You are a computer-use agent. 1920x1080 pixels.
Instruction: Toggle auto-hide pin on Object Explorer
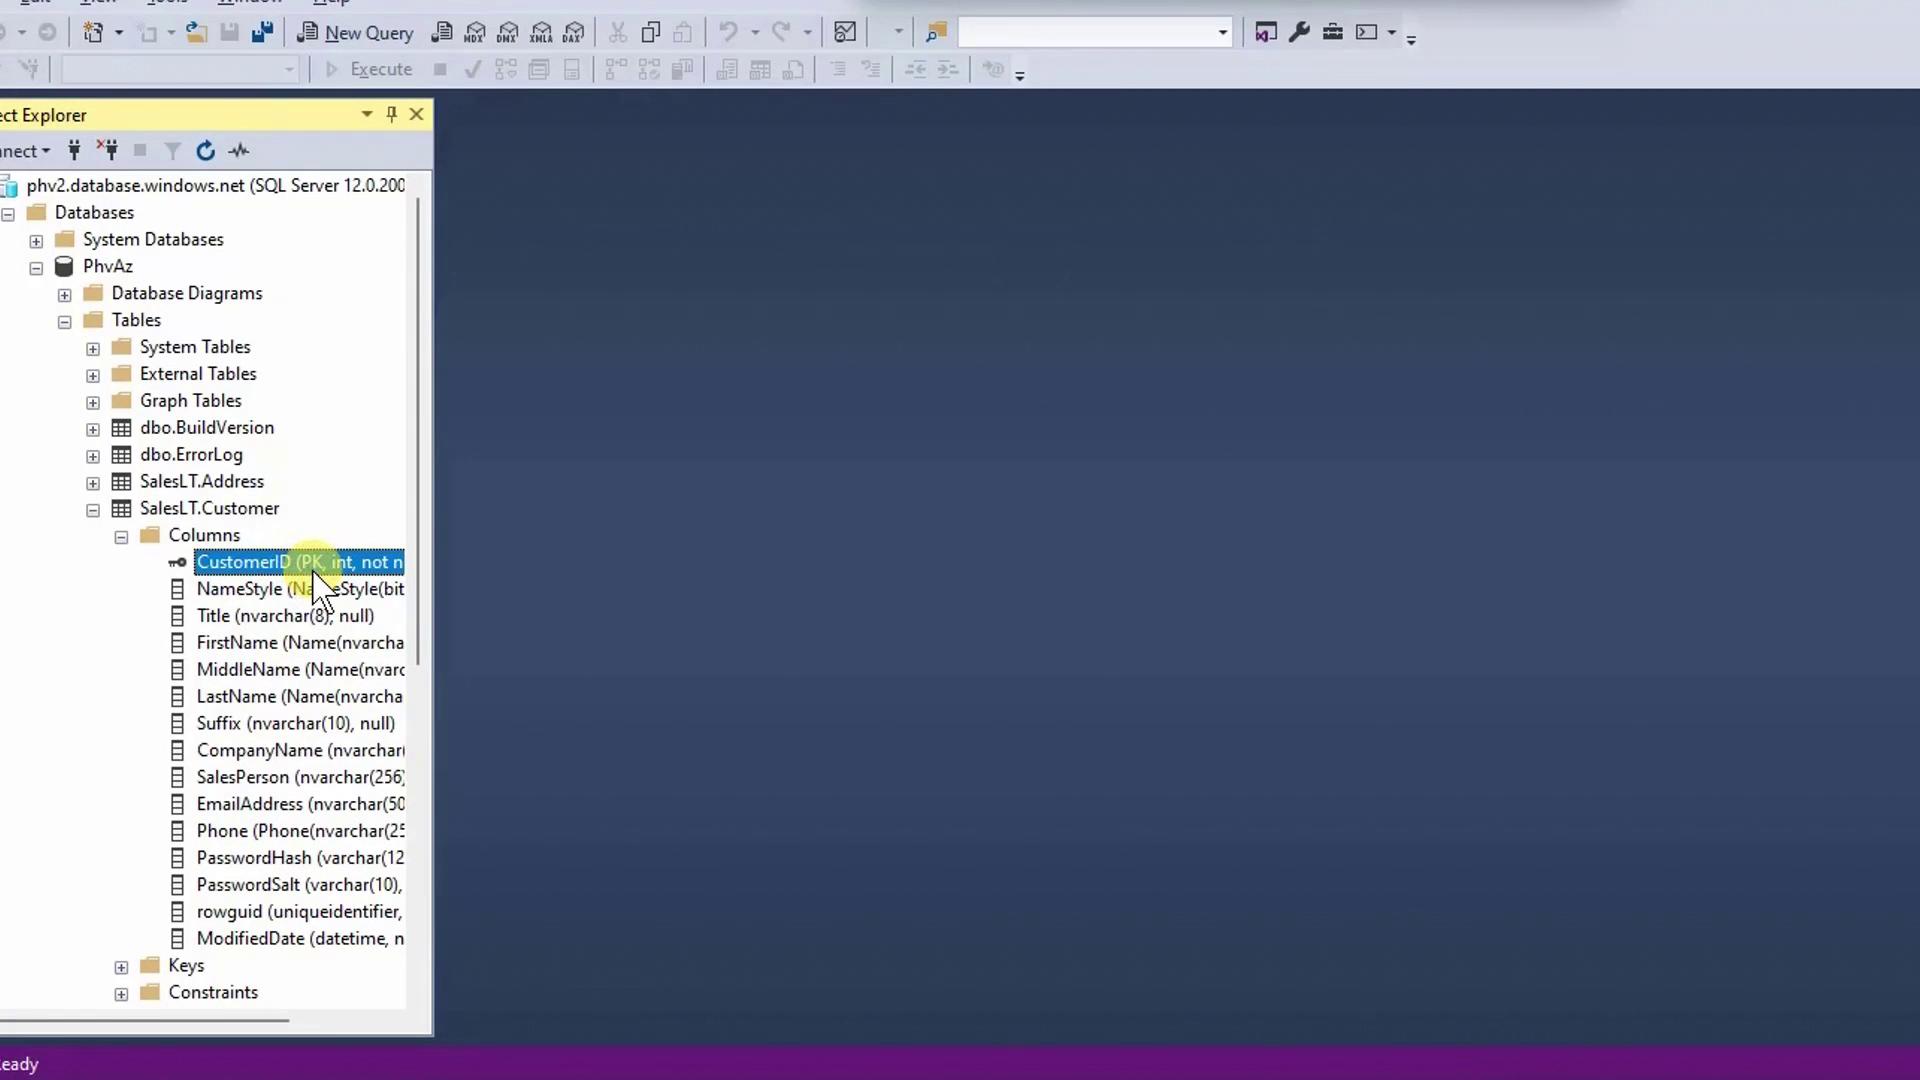392,115
